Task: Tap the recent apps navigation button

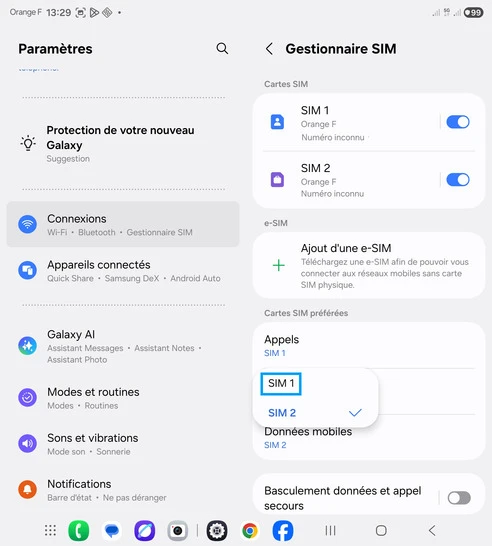Action: pyautogui.click(x=330, y=531)
